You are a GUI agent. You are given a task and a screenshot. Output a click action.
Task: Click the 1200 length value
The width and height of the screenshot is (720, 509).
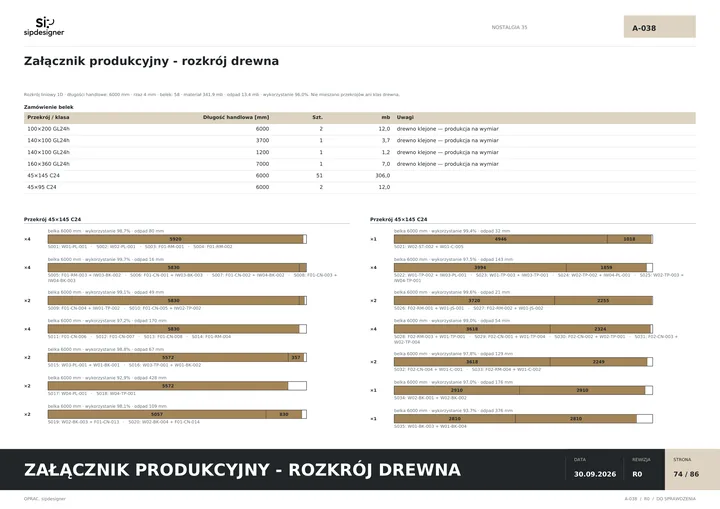(x=263, y=153)
